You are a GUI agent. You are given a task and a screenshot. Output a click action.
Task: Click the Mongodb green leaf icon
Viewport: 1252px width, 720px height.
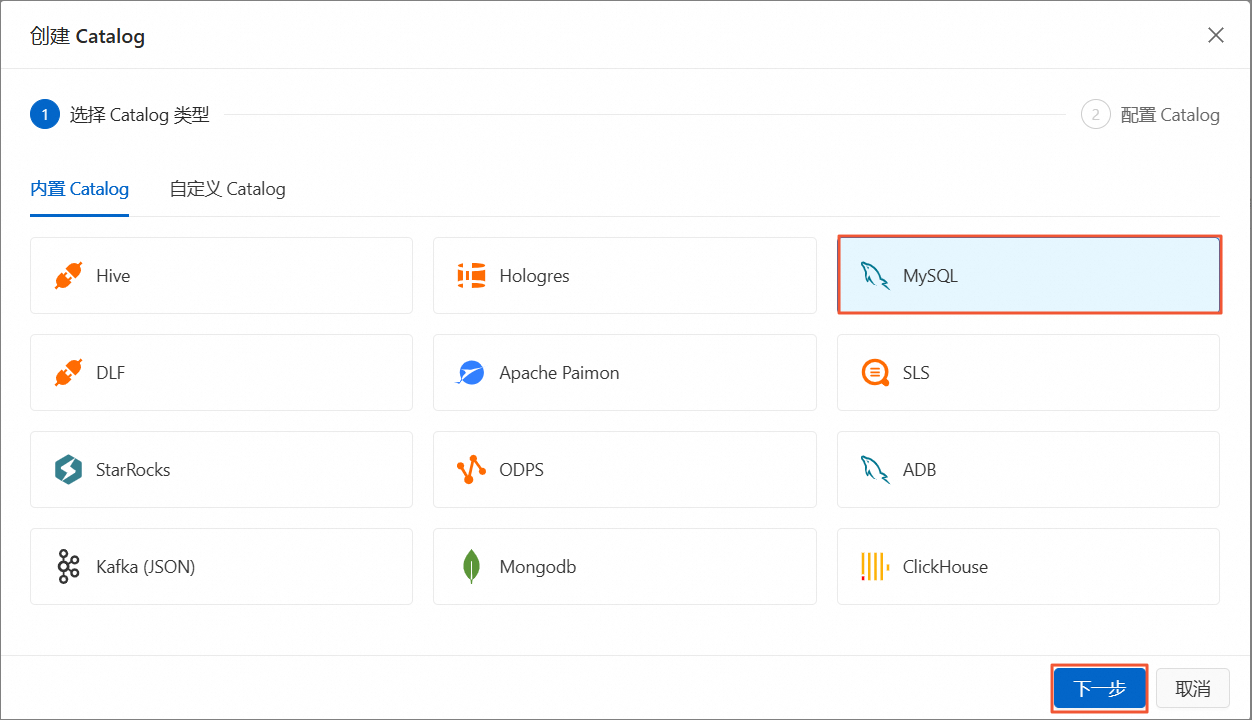click(471, 567)
